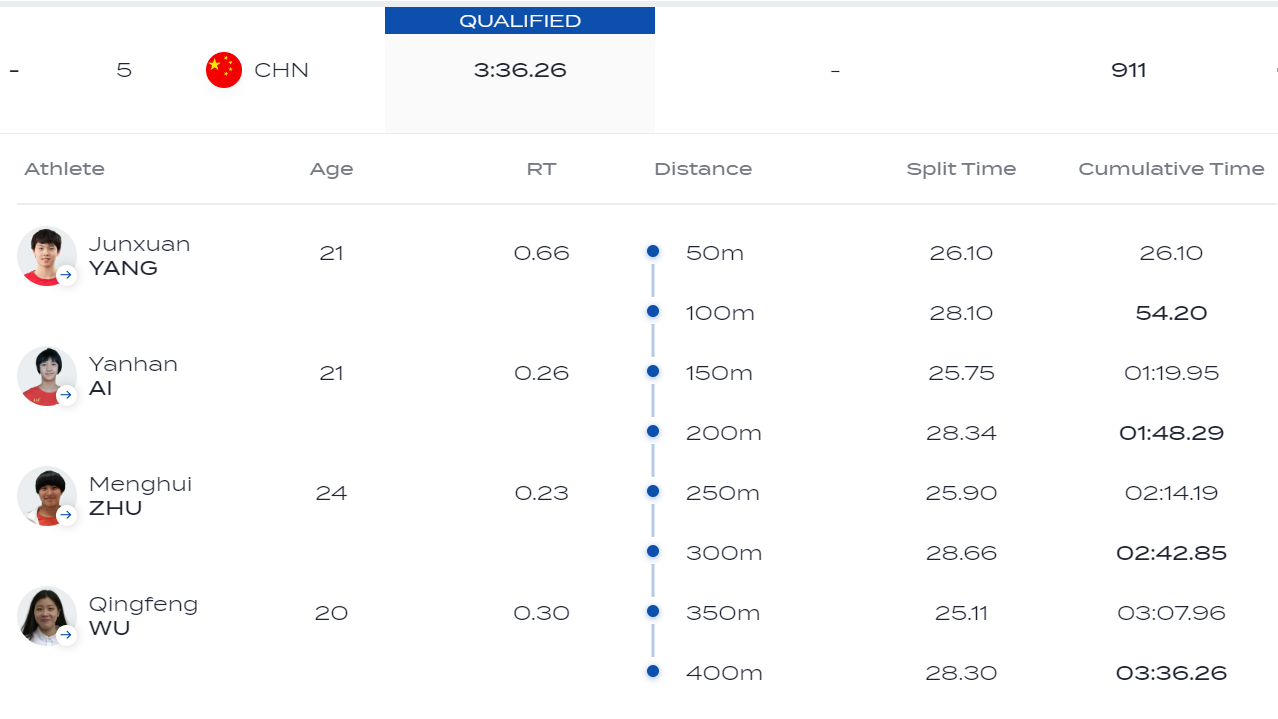Click Qingfeng Wu's athlete photo
The width and height of the screenshot is (1278, 719).
(x=46, y=616)
